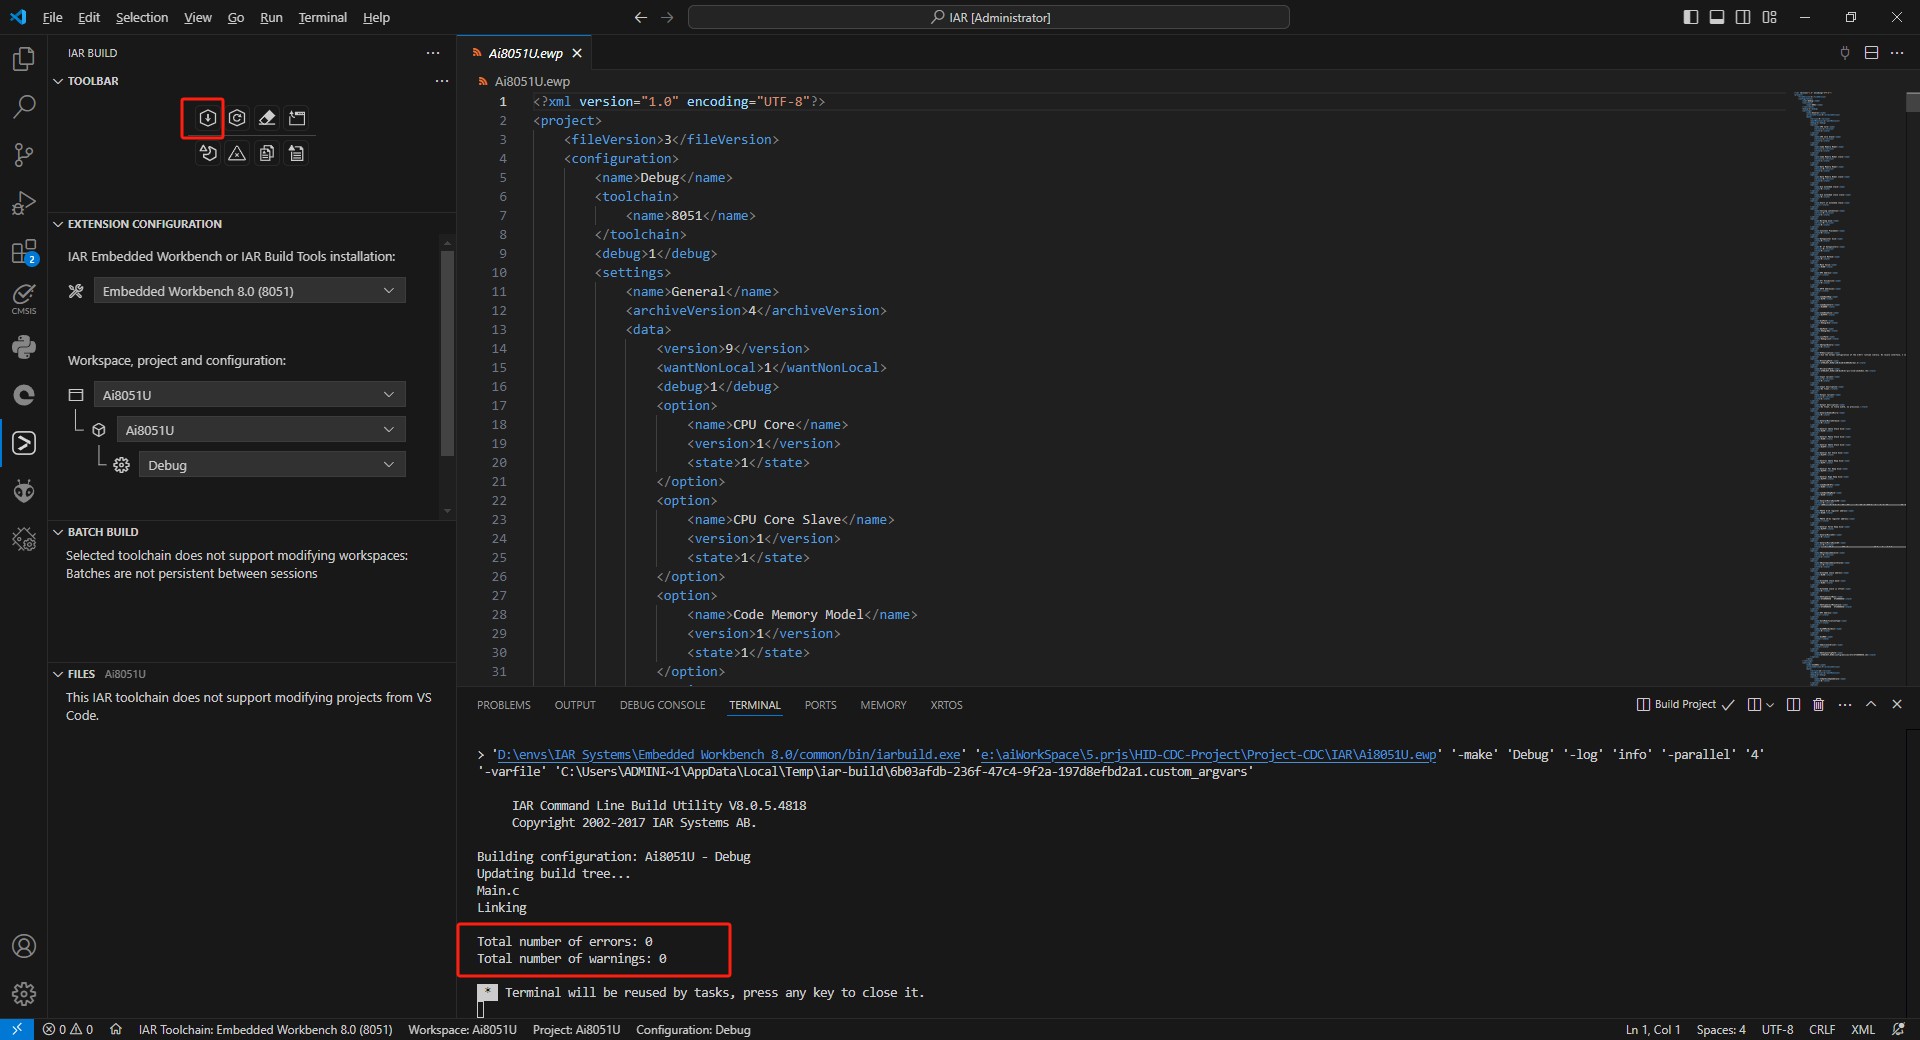Toggle Secondary Side Bar visibility

click(x=1743, y=17)
